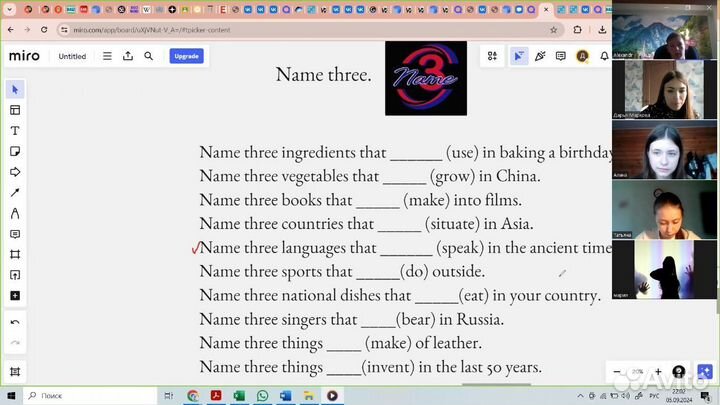
Task: Bookmark the page with the star icon
Action: pos(553,30)
